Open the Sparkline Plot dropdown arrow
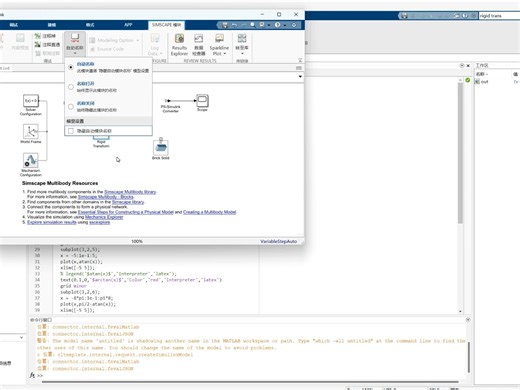The image size is (520, 390). [225, 54]
